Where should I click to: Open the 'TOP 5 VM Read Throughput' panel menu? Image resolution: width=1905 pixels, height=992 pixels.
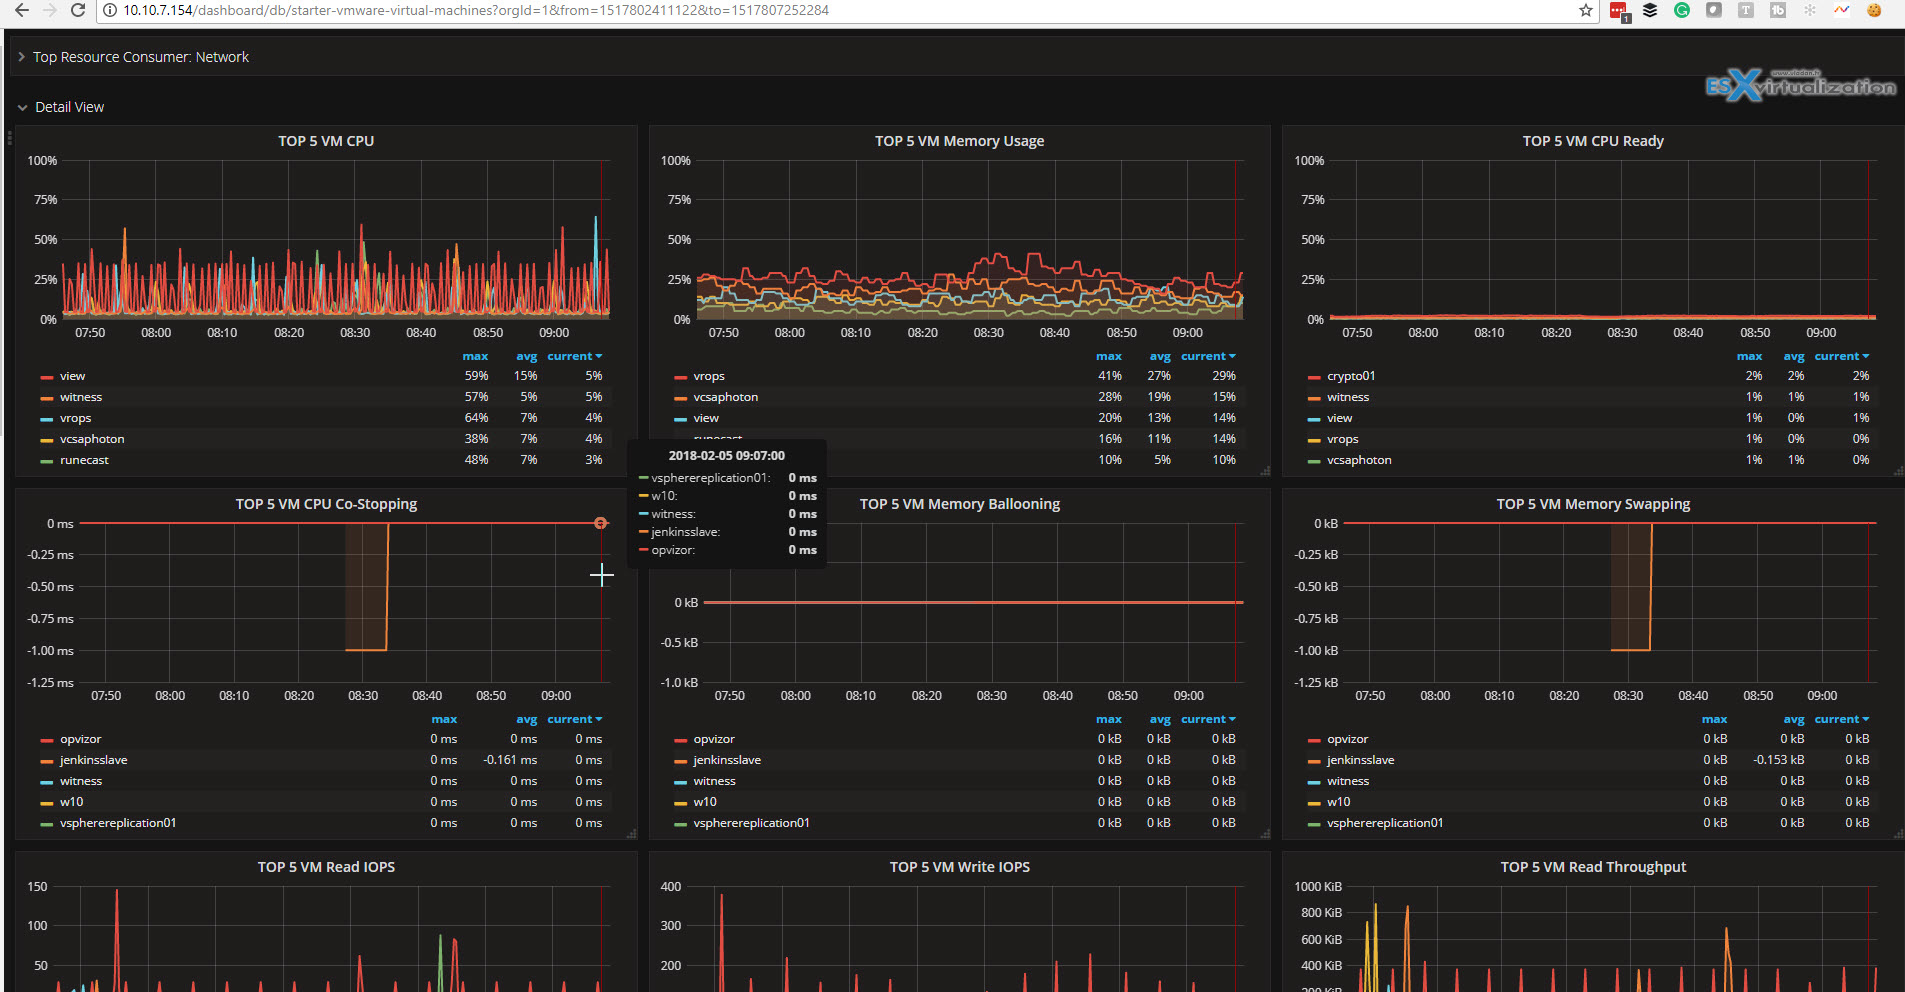point(1593,867)
